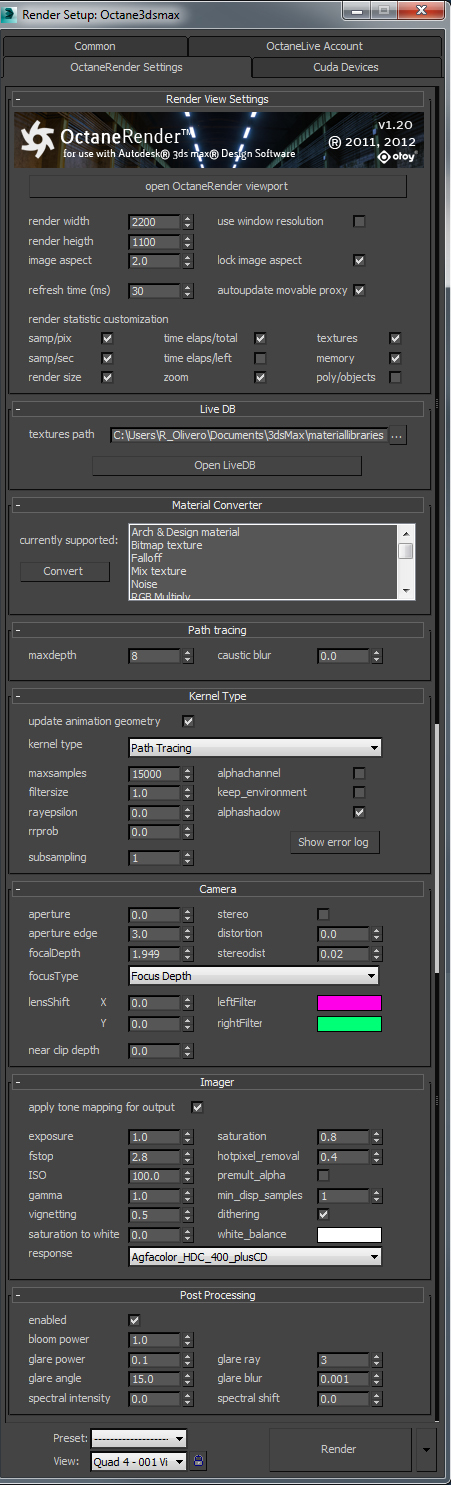451x1485 pixels.
Task: Select Bitmap texture in supported list
Action: point(167,545)
